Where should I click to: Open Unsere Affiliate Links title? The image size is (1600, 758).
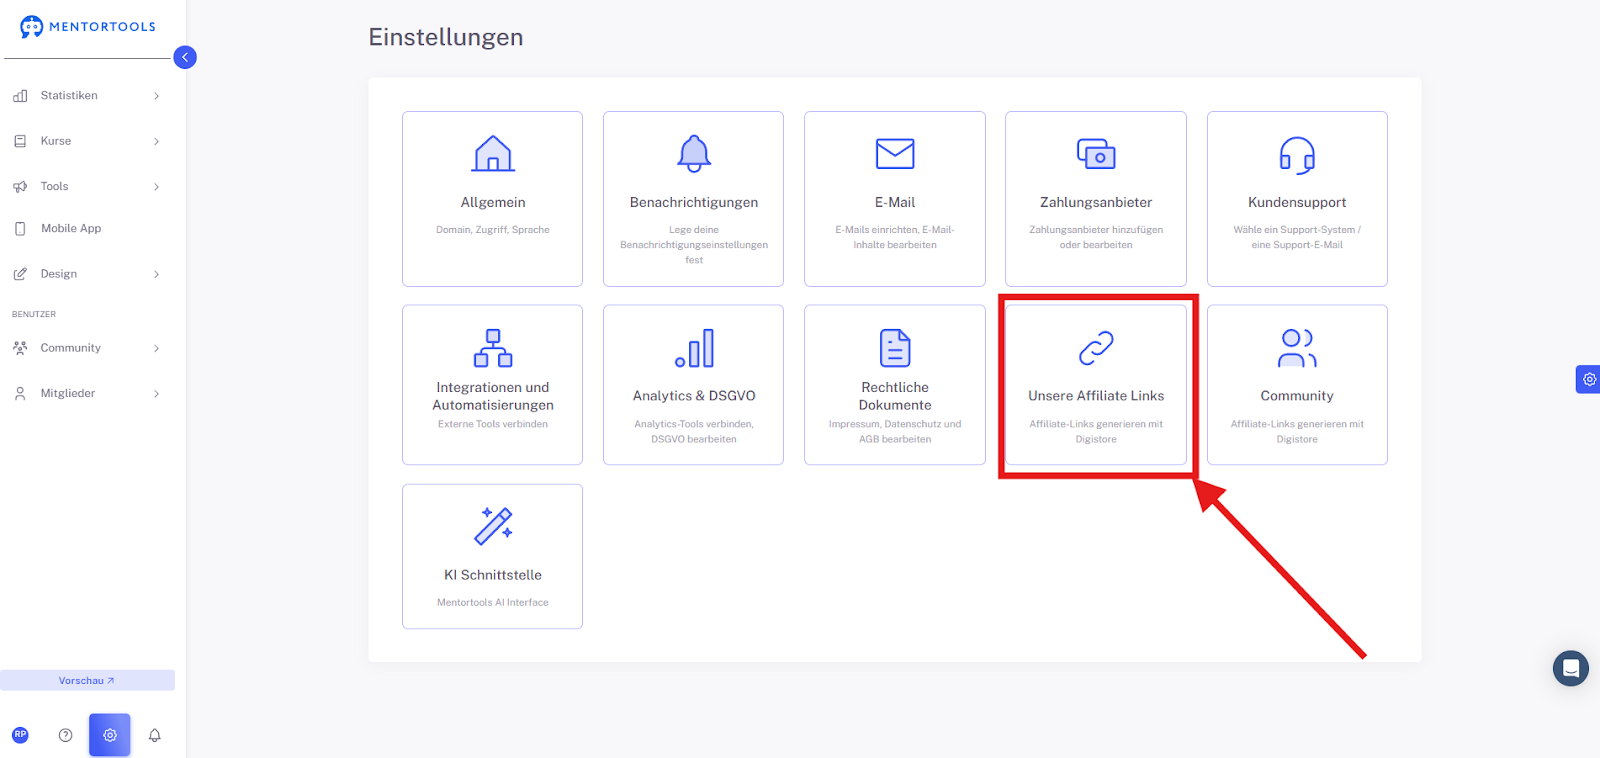(1096, 396)
